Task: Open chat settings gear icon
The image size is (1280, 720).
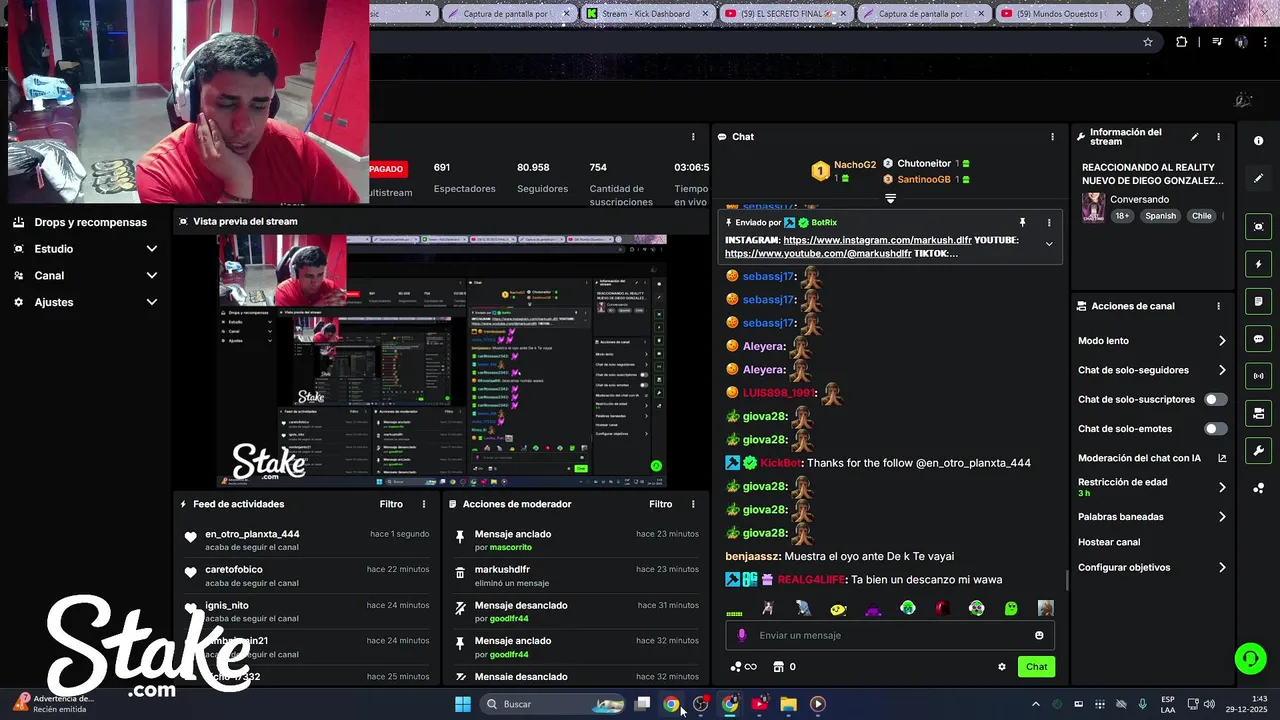Action: [x=1002, y=667]
